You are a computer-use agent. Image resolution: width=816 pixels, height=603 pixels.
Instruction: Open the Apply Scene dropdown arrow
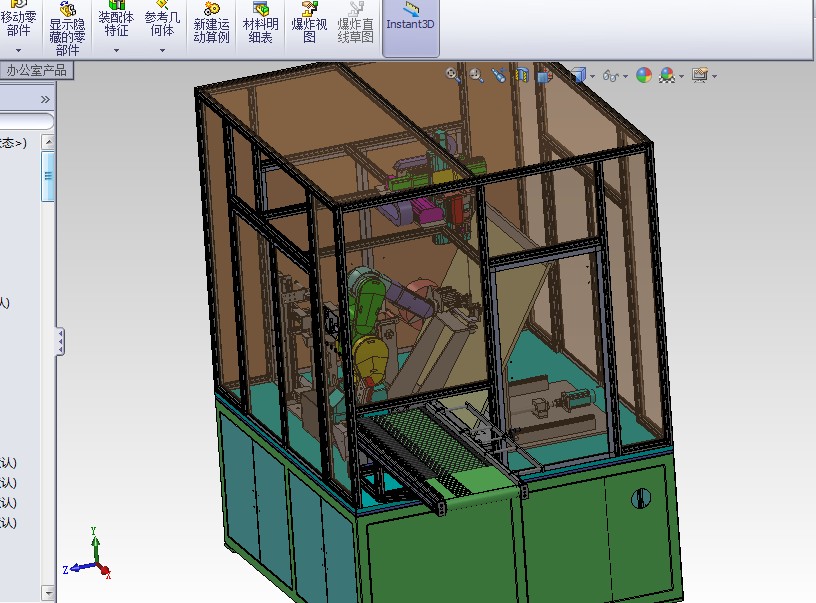tap(681, 76)
